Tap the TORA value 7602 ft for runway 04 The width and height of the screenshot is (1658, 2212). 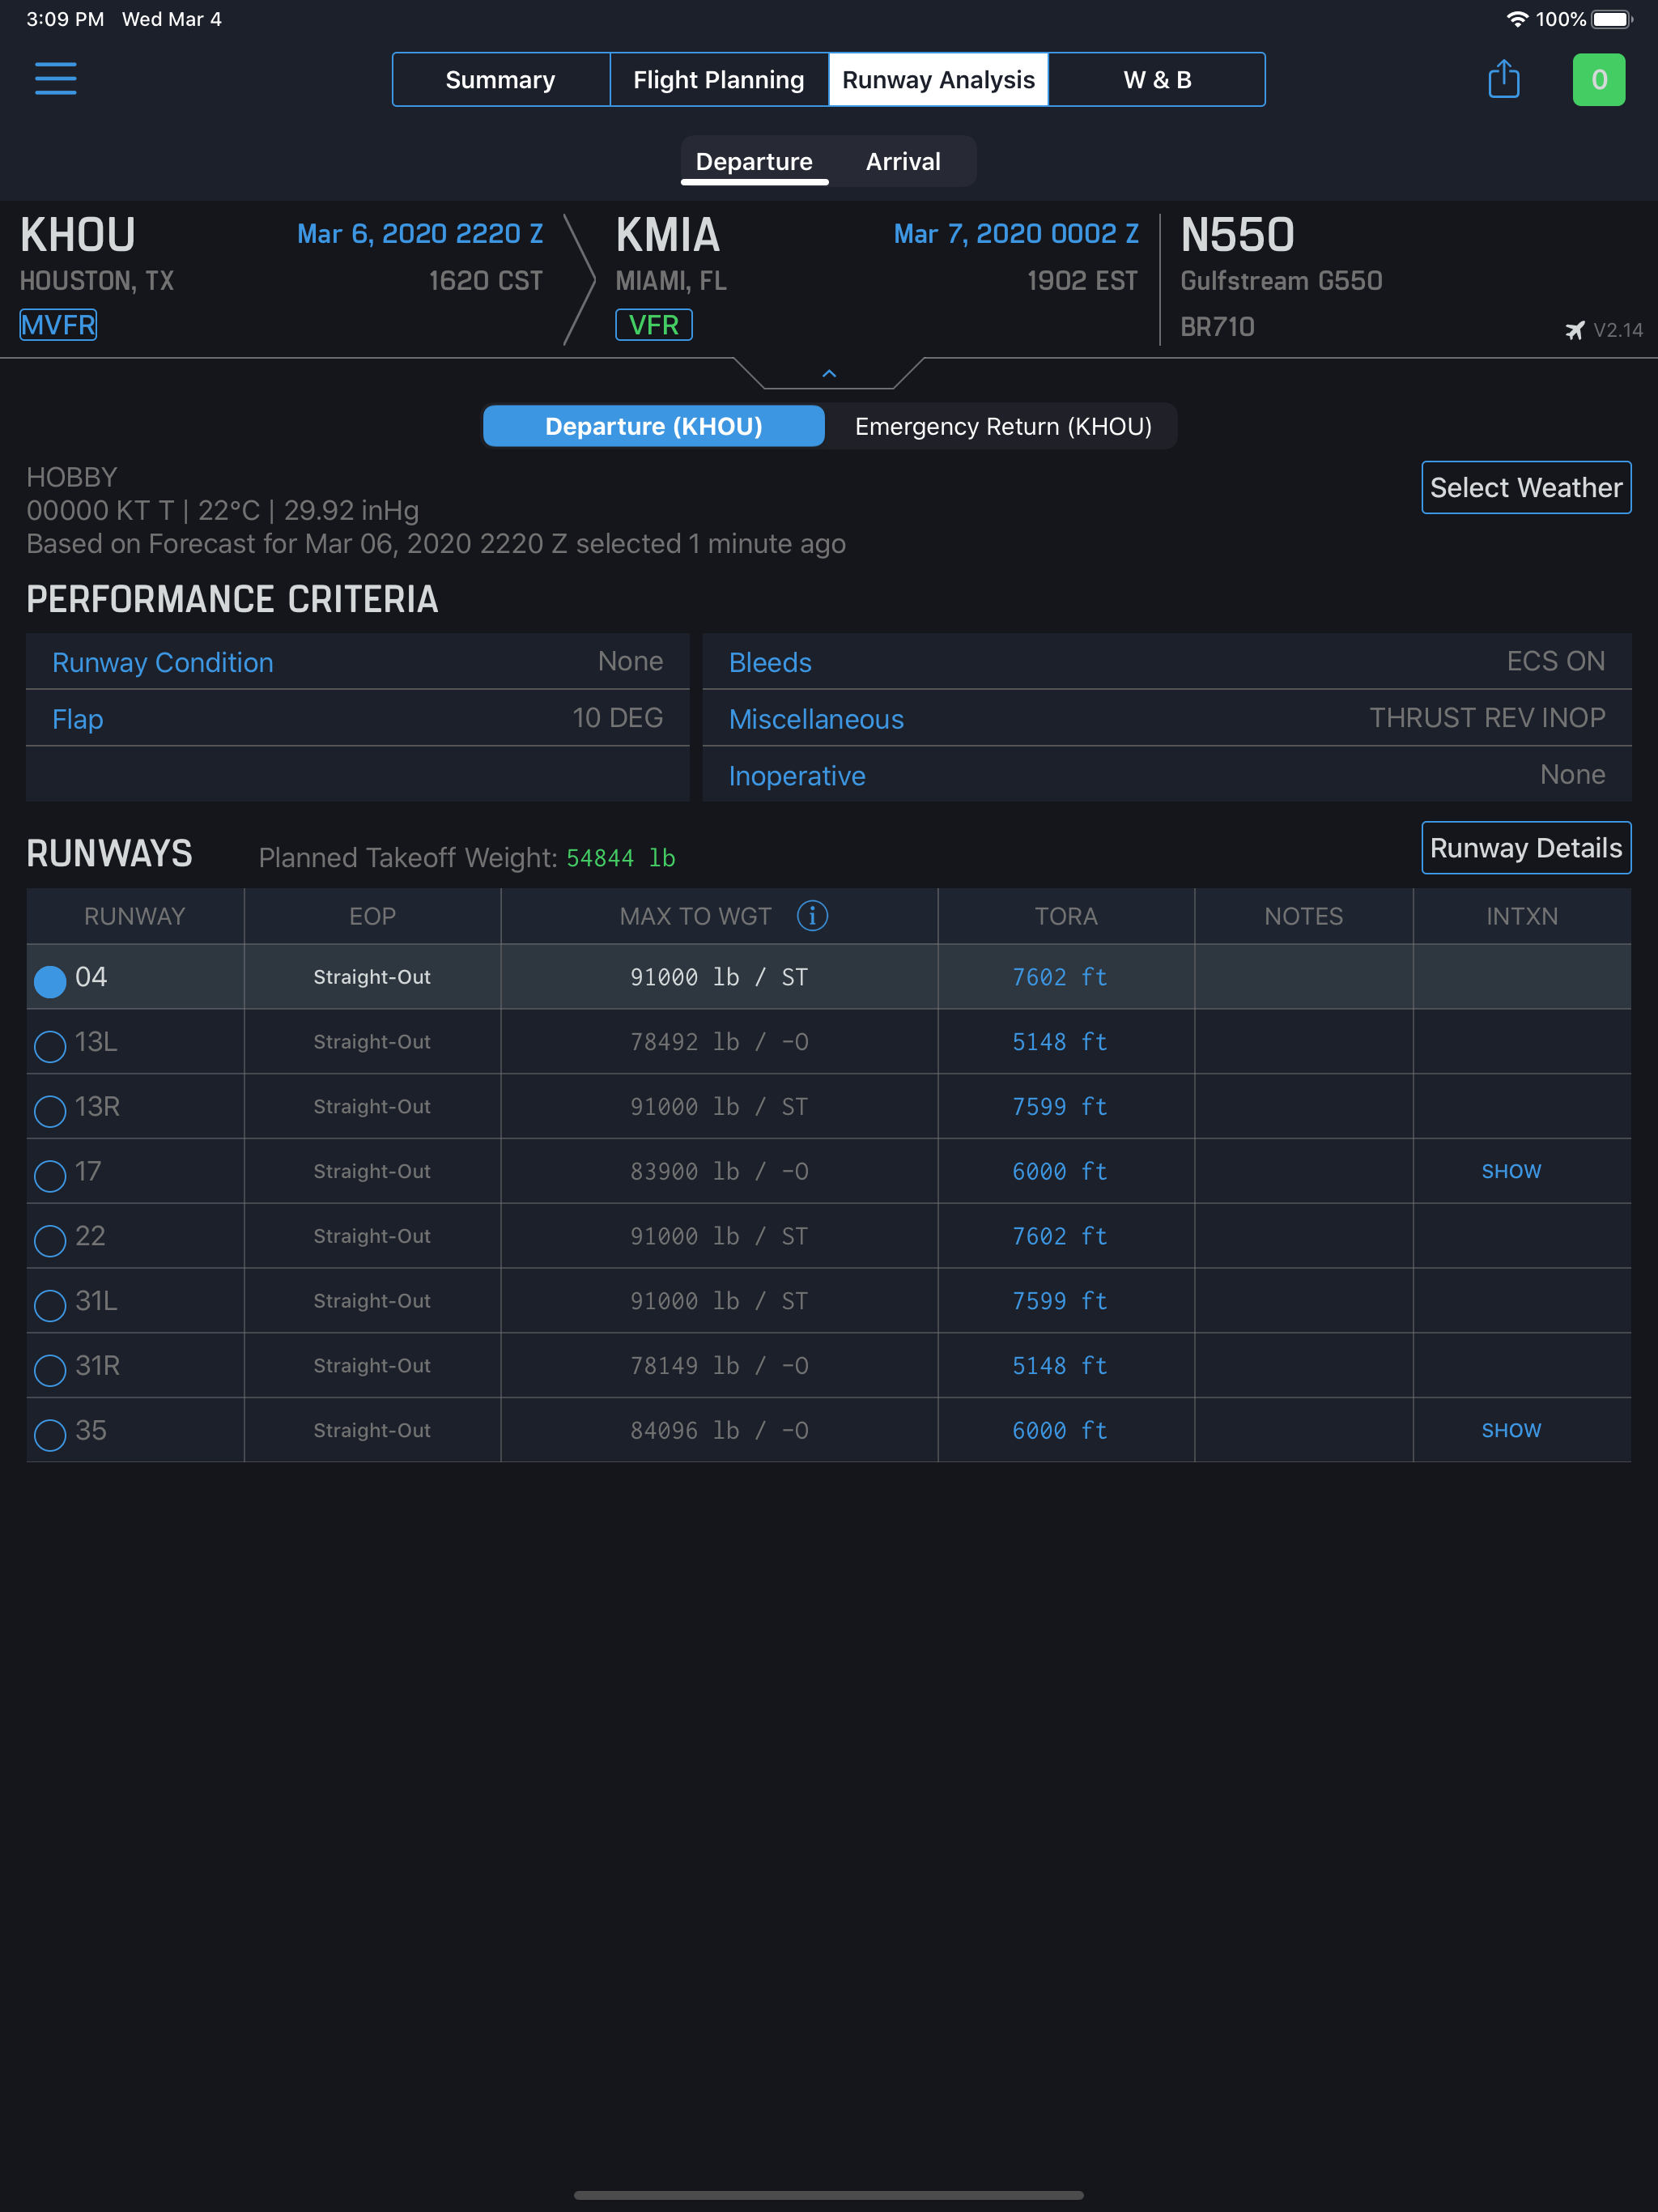click(1058, 977)
